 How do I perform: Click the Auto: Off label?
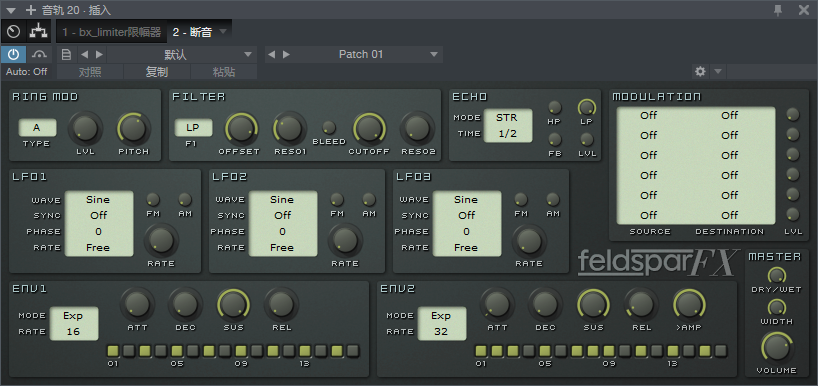point(26,72)
